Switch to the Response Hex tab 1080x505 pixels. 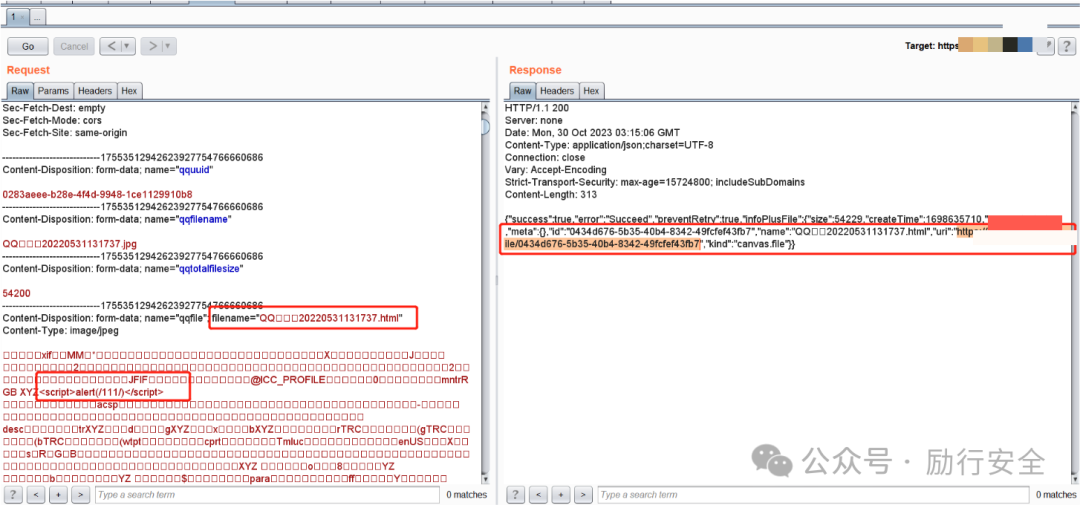click(x=591, y=91)
